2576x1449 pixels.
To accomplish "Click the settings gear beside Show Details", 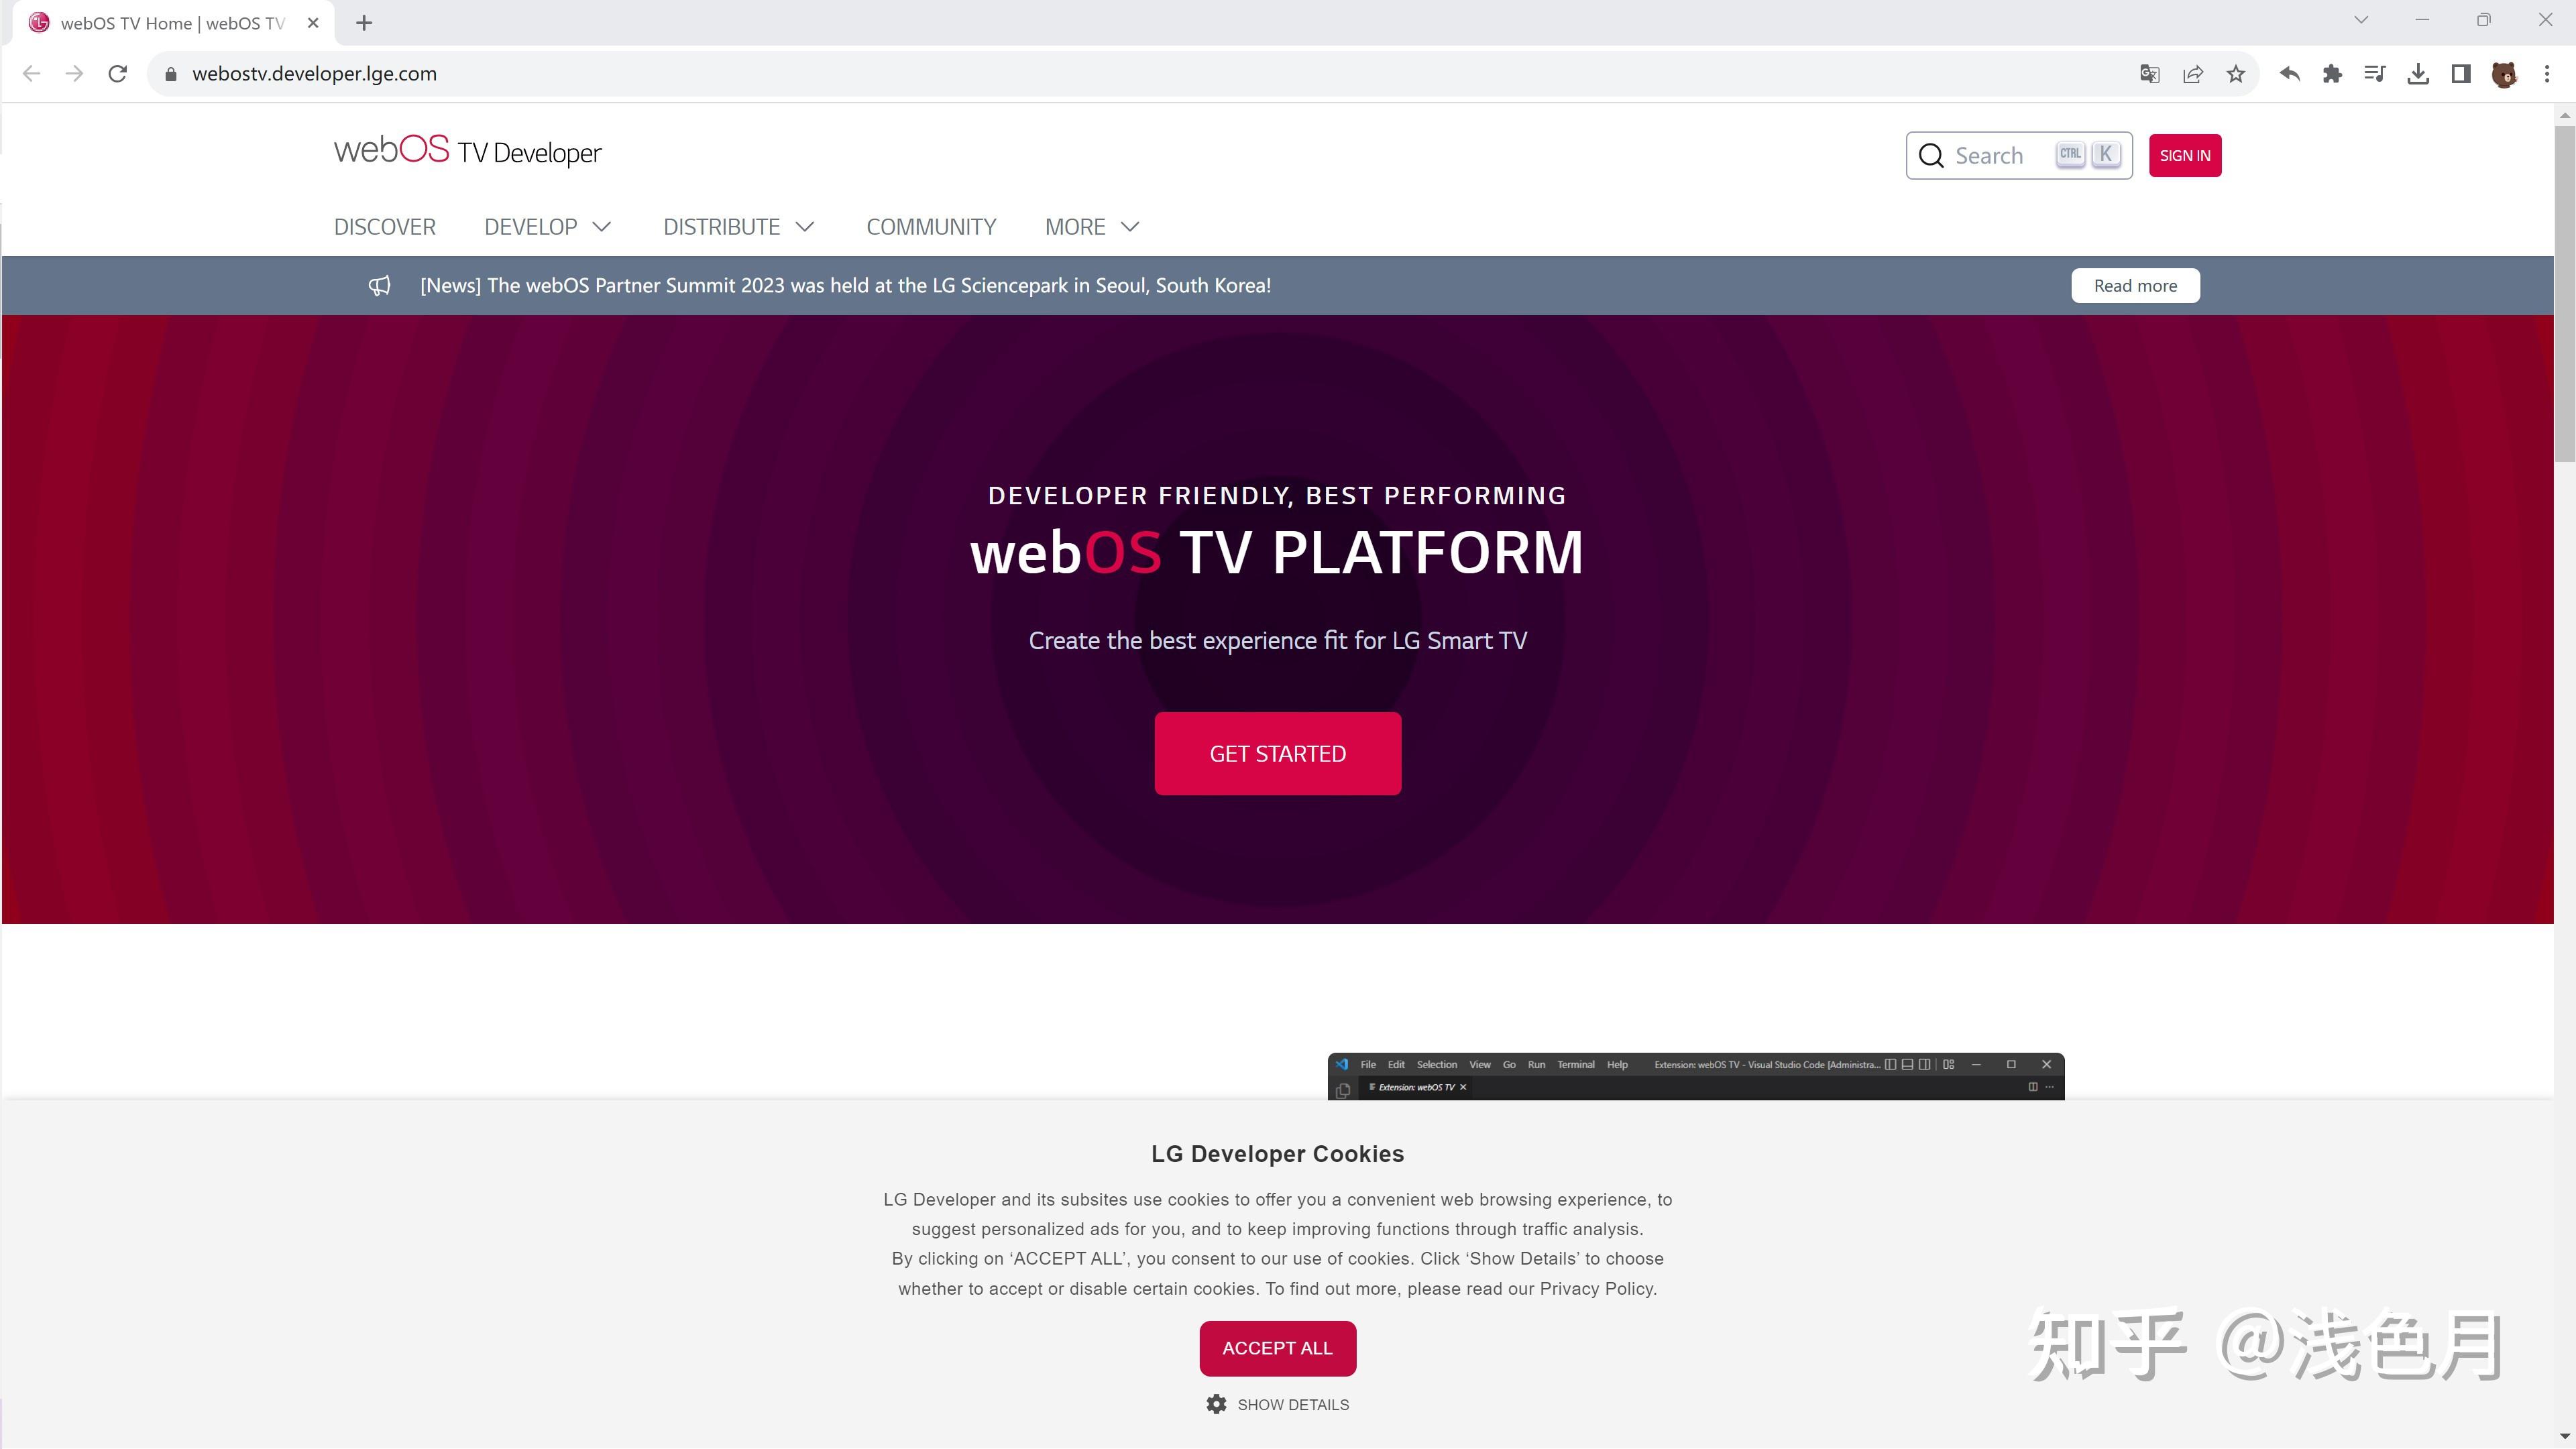I will click(1216, 1404).
